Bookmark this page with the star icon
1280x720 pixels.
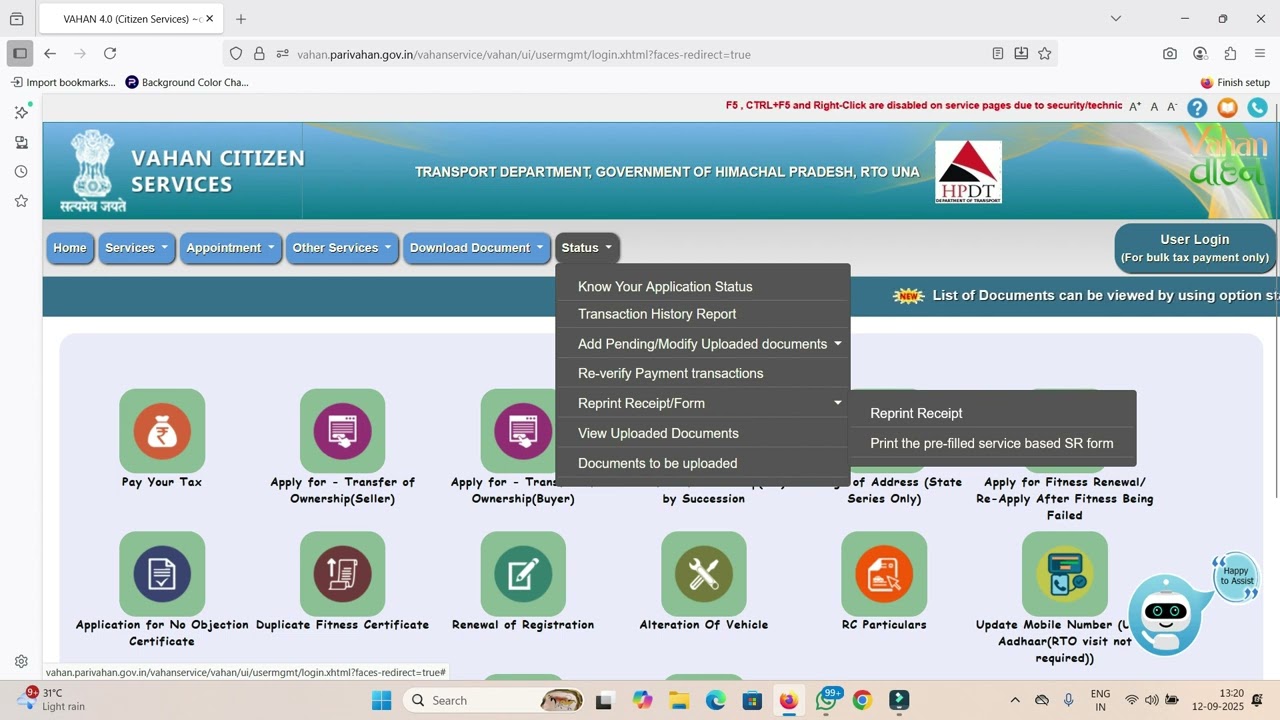tap(1045, 54)
